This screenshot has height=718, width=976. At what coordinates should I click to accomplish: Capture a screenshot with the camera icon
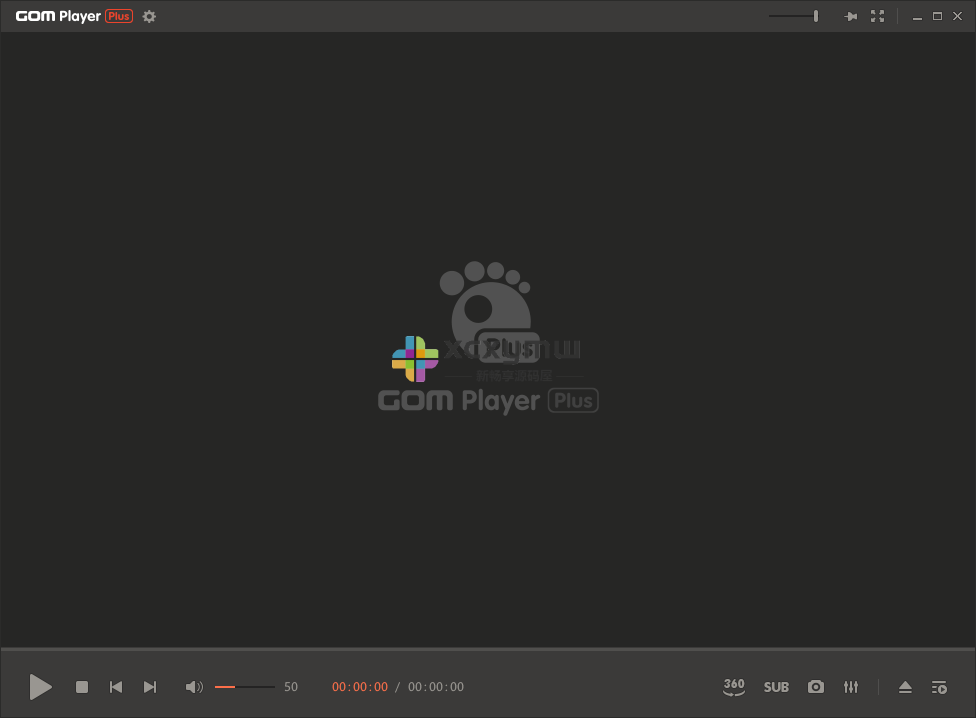pyautogui.click(x=816, y=687)
